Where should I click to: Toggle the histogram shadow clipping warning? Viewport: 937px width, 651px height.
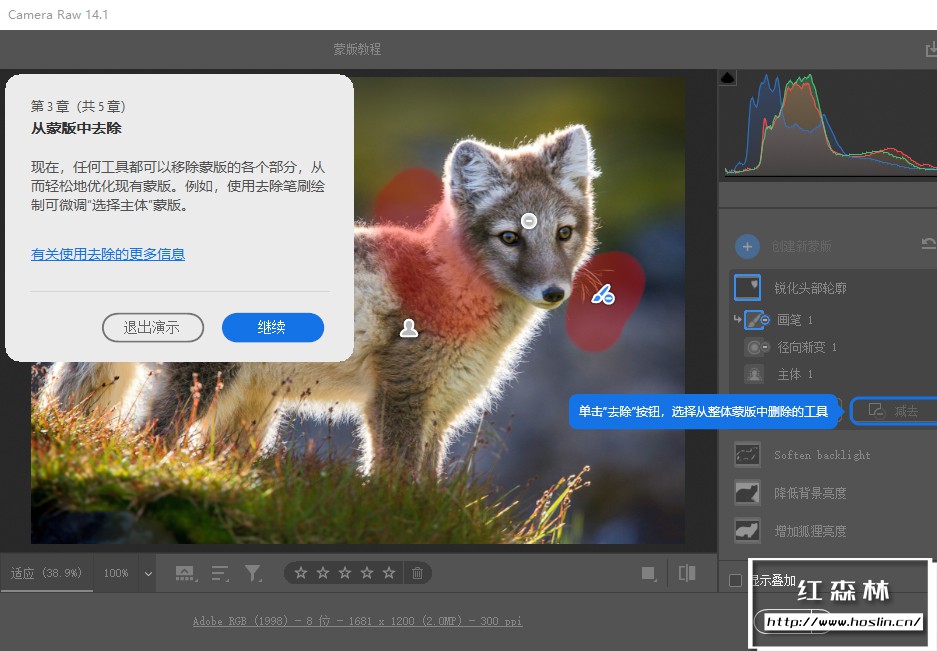pyautogui.click(x=727, y=78)
